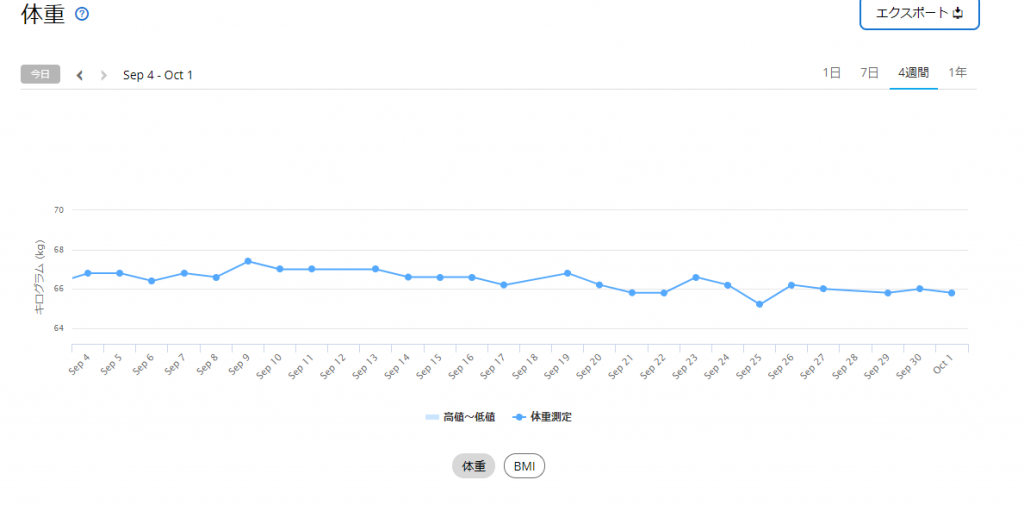Image resolution: width=1024 pixels, height=505 pixels.
Task: Click the Sep 19 data point
Action: (x=568, y=273)
